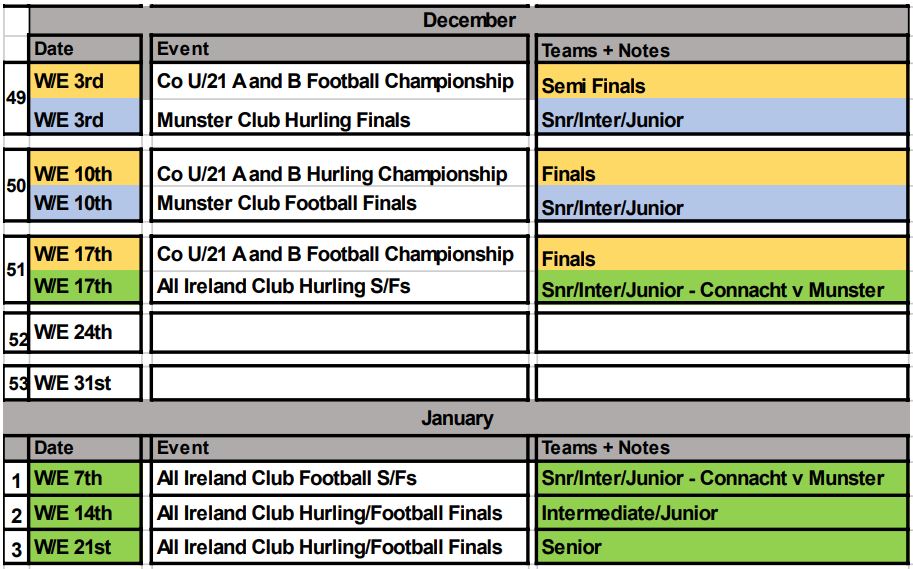Screen dimensions: 913x569
Task: Select the Senior notes cell
Action: tap(721, 547)
